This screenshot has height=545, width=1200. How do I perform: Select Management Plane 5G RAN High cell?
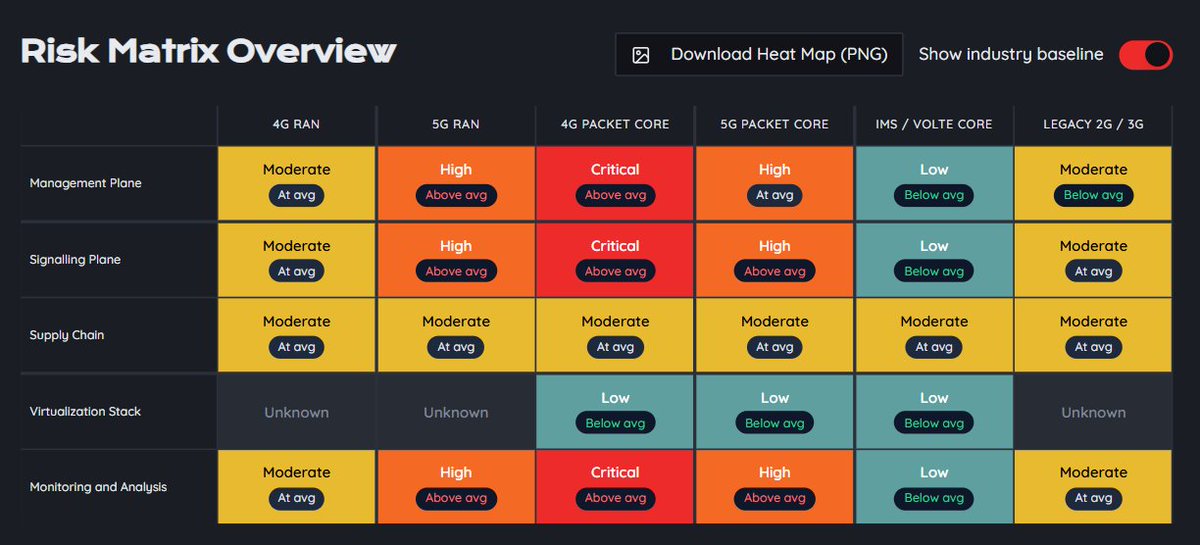click(x=456, y=183)
